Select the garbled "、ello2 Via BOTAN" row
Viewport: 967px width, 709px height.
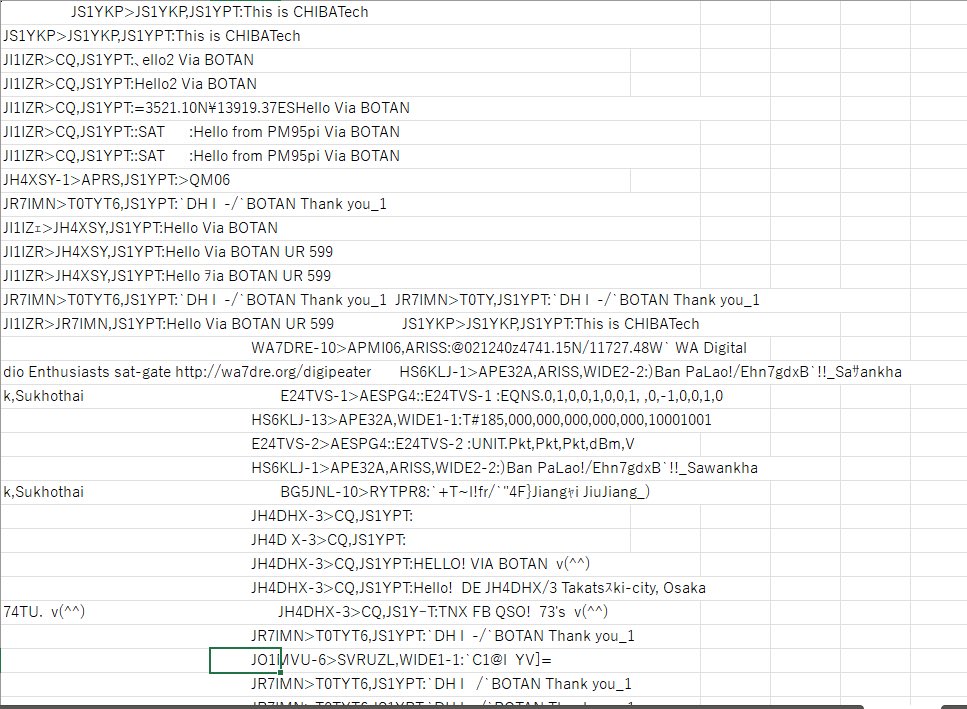click(128, 60)
